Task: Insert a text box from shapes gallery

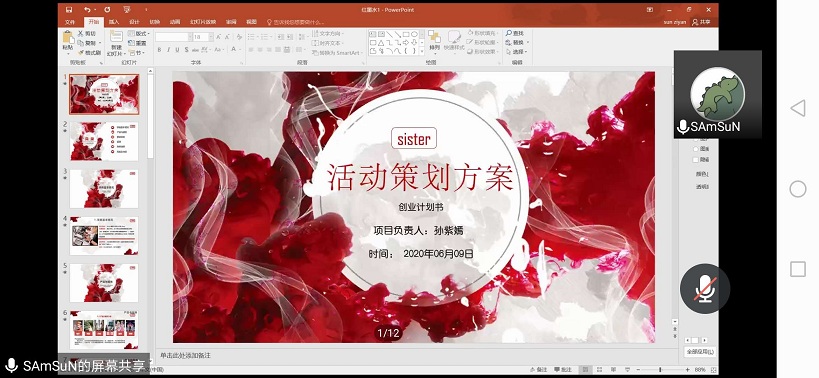Action: click(372, 34)
